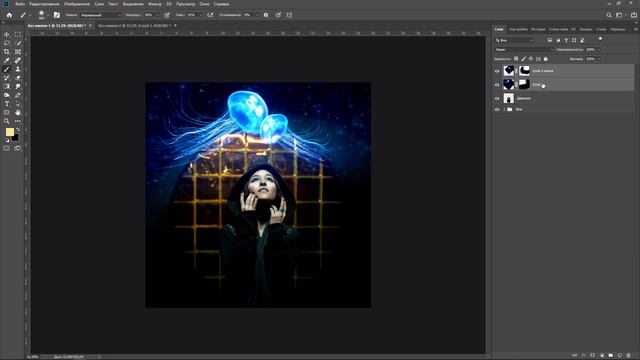
Task: Toggle layer filtering switch on/off
Action: [x=600, y=38]
